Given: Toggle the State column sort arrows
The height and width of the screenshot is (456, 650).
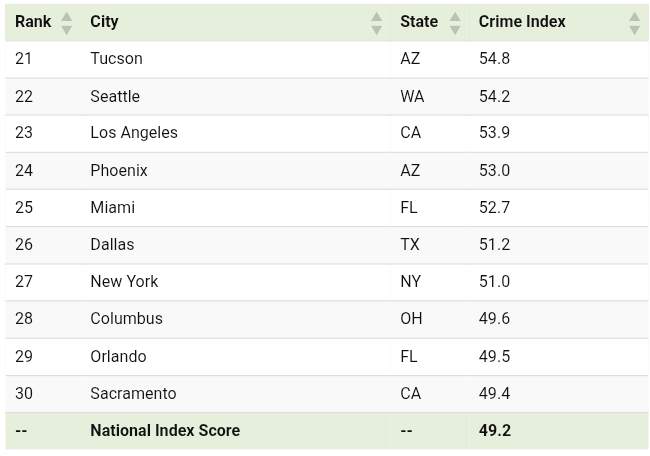Looking at the screenshot, I should (x=455, y=22).
